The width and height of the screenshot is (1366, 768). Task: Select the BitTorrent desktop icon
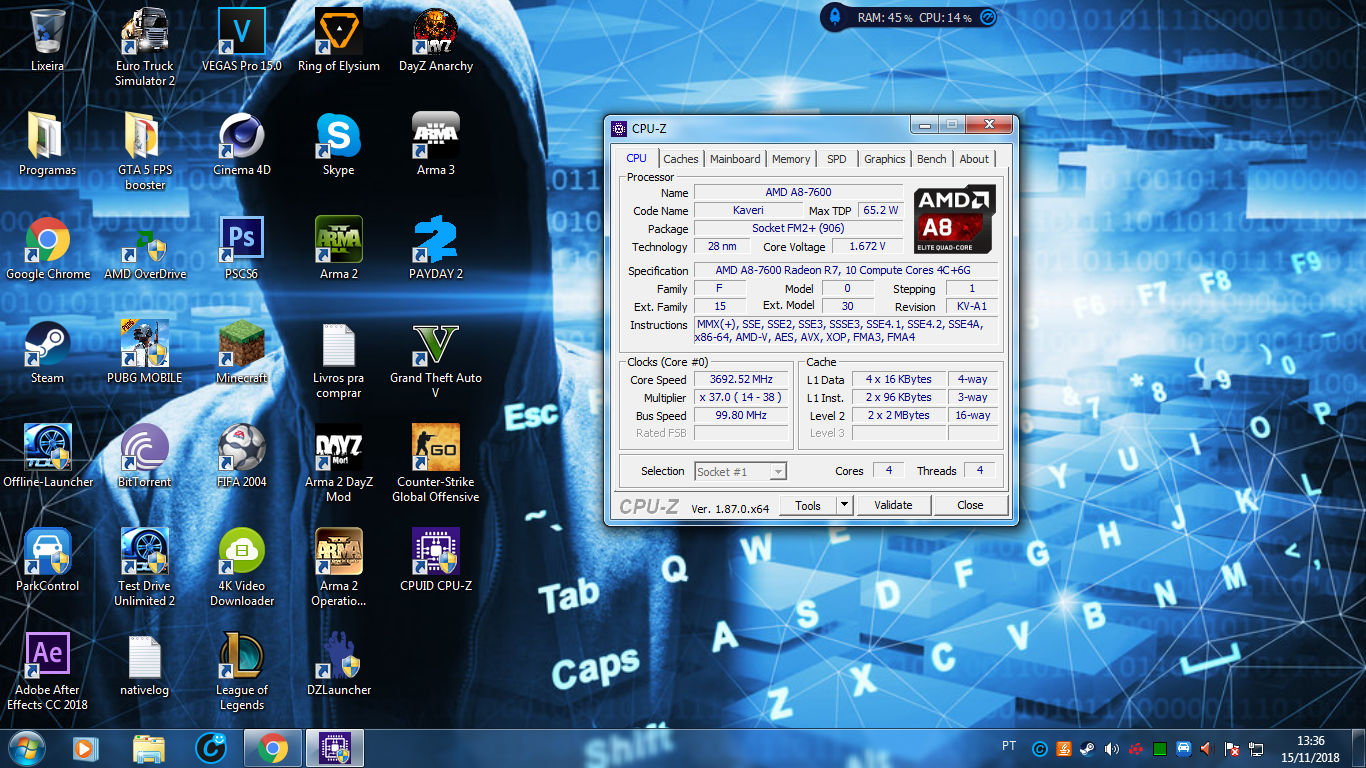(x=145, y=456)
